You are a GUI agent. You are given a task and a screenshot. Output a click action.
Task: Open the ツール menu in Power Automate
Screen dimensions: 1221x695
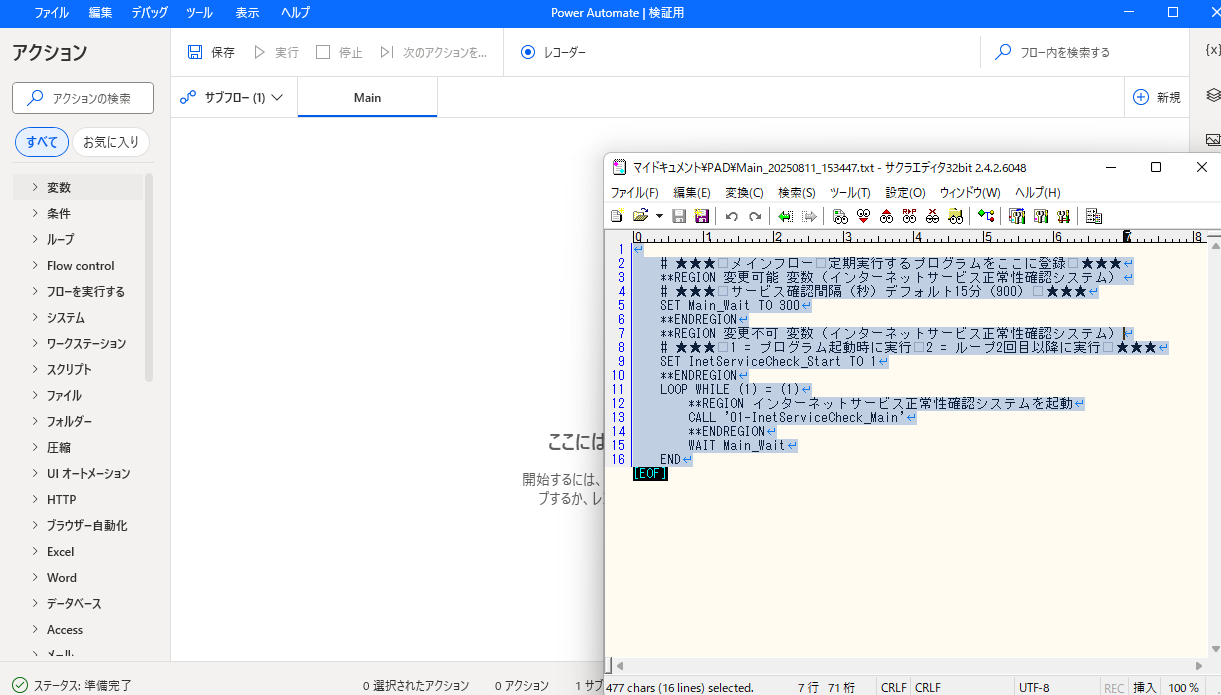tap(199, 13)
